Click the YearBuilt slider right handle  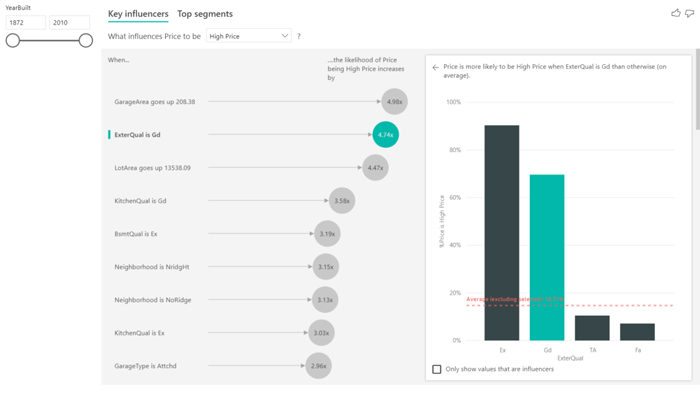click(86, 41)
